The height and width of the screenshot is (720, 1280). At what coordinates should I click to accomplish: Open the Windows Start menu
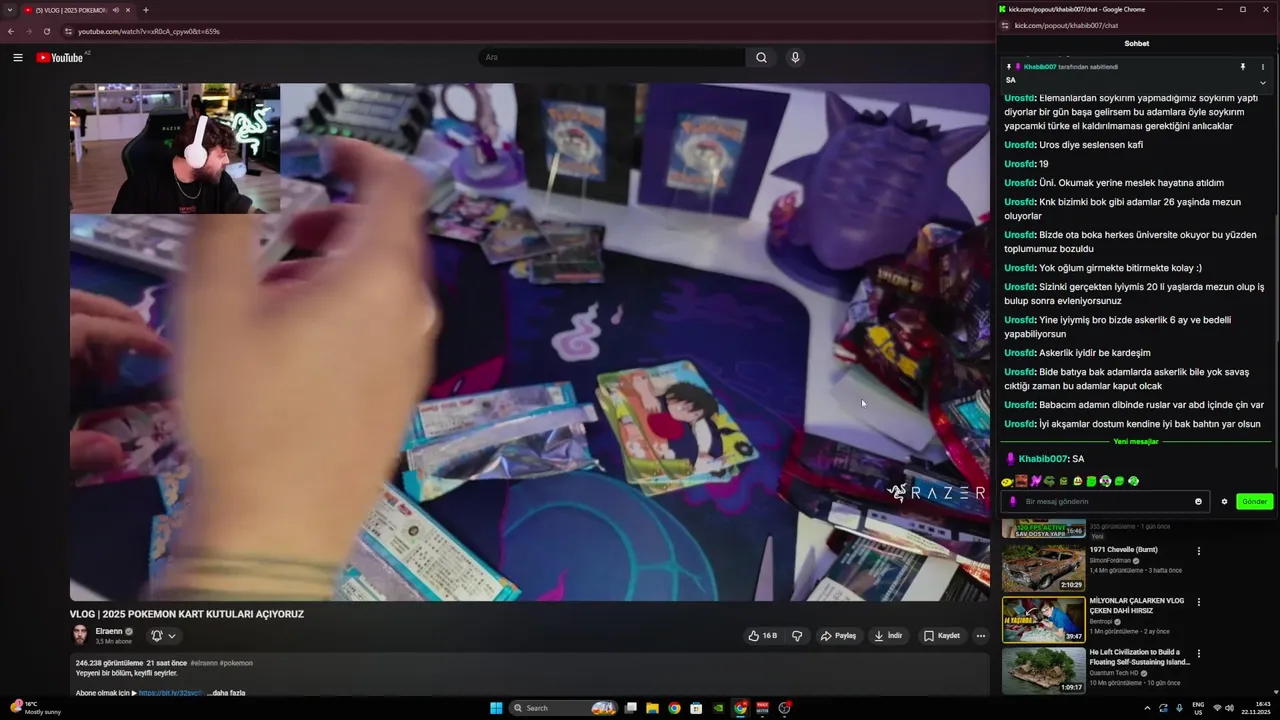pos(496,708)
